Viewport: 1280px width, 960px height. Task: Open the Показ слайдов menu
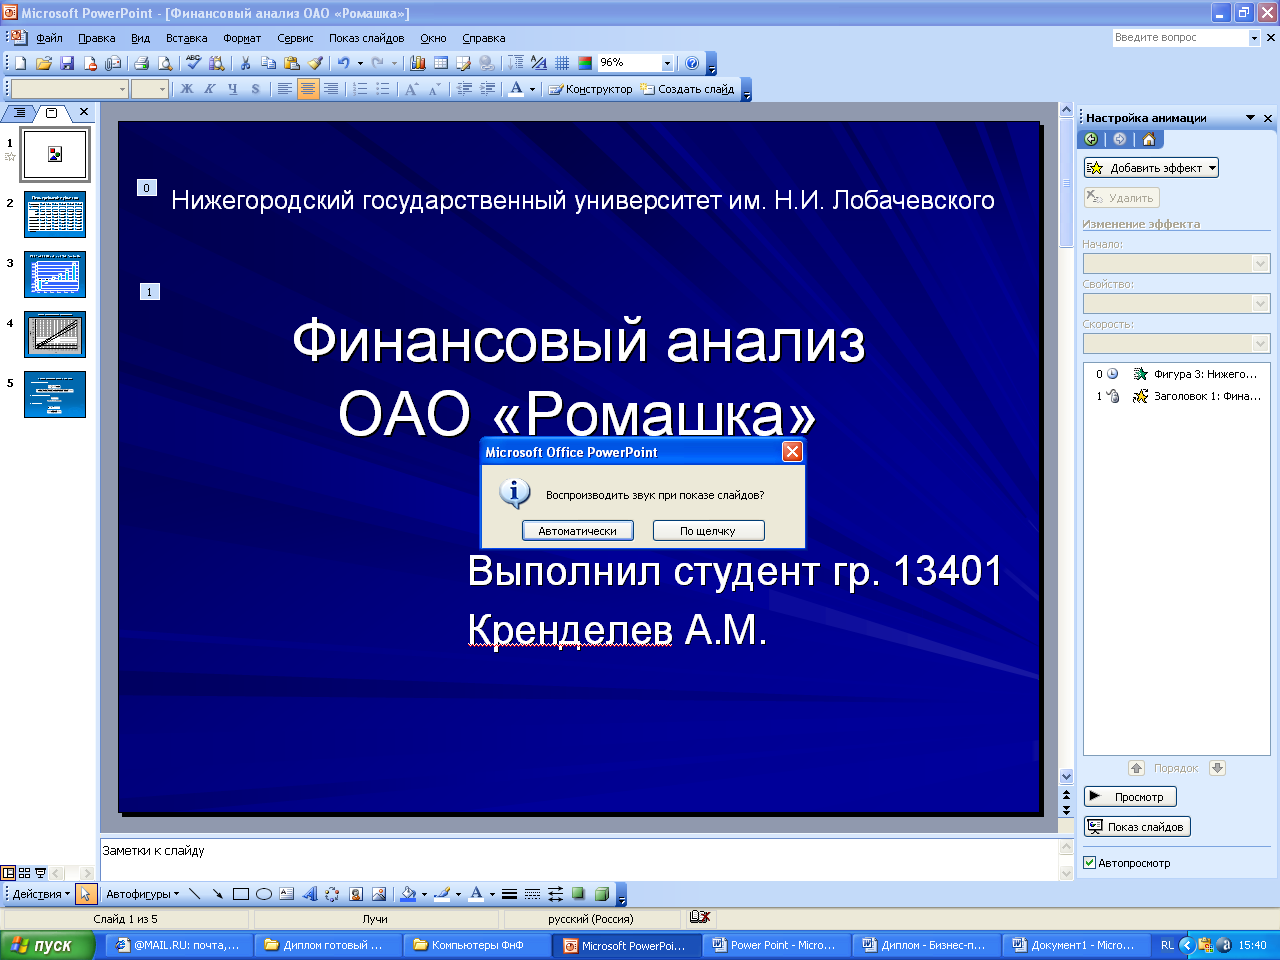coord(367,38)
